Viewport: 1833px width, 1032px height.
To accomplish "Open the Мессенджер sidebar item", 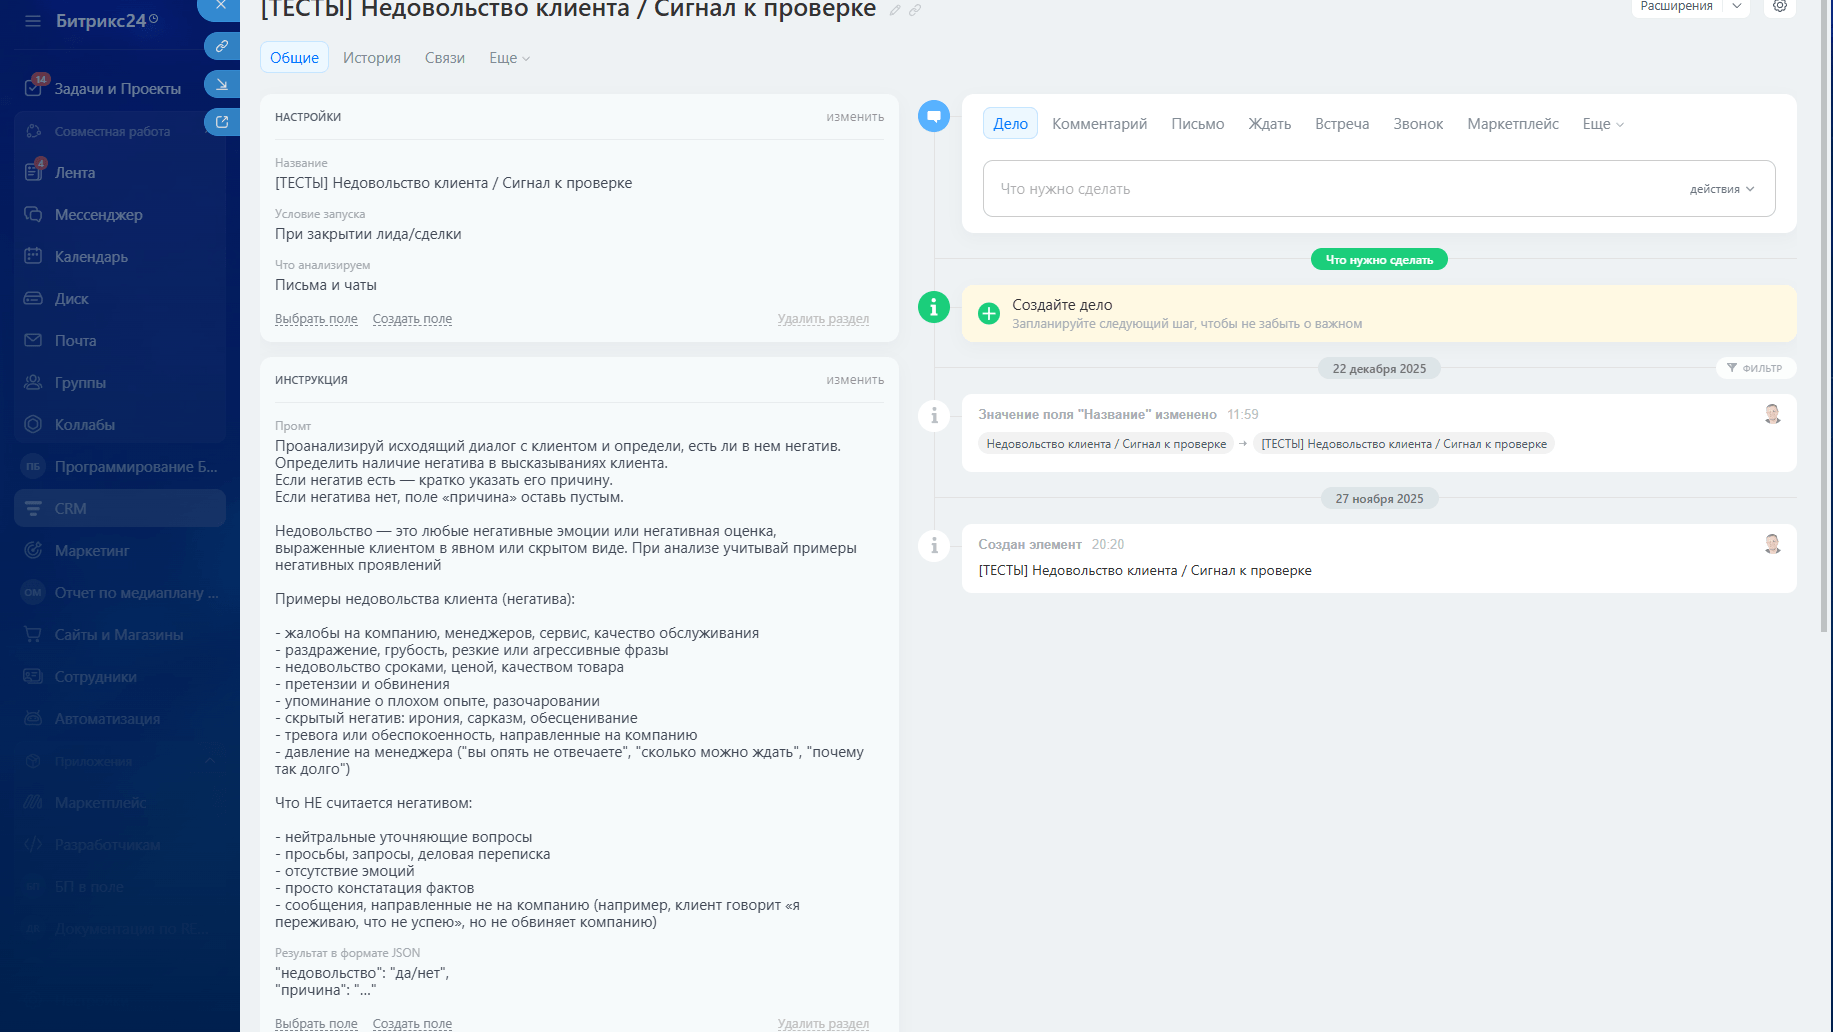I will 98,215.
